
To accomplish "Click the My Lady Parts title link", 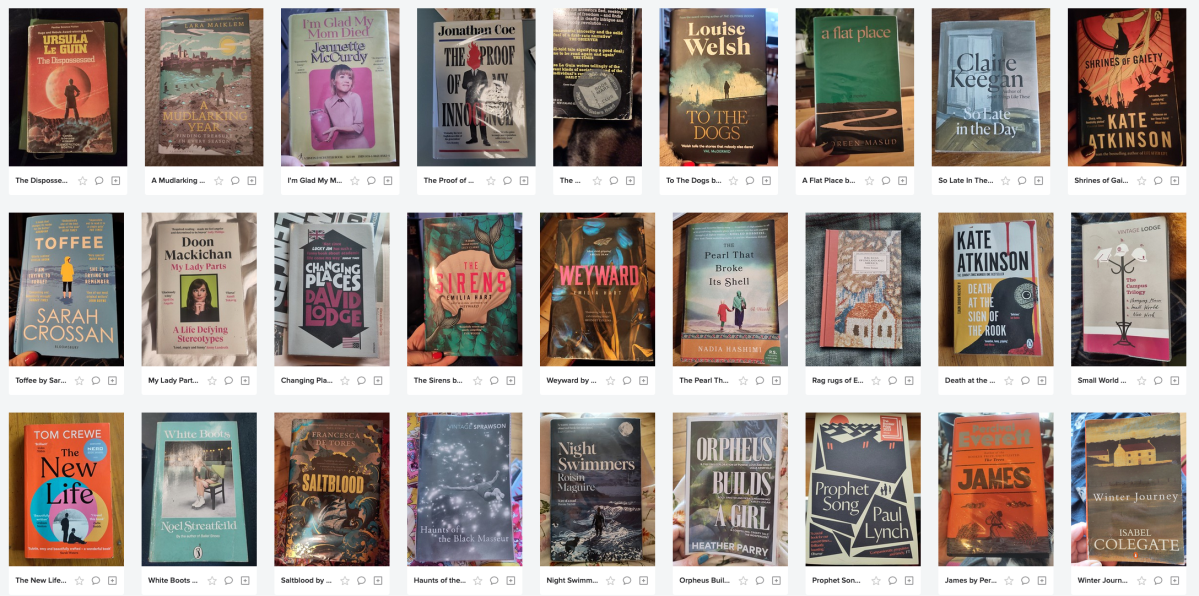I will click(x=174, y=380).
